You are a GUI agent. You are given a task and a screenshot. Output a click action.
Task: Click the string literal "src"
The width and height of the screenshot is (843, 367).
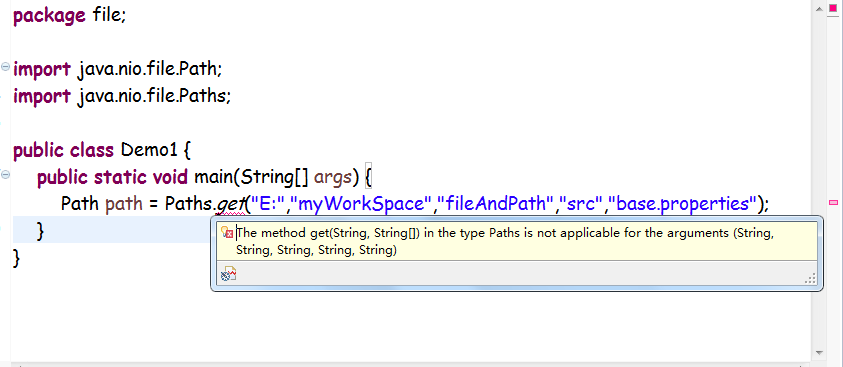pyautogui.click(x=581, y=204)
